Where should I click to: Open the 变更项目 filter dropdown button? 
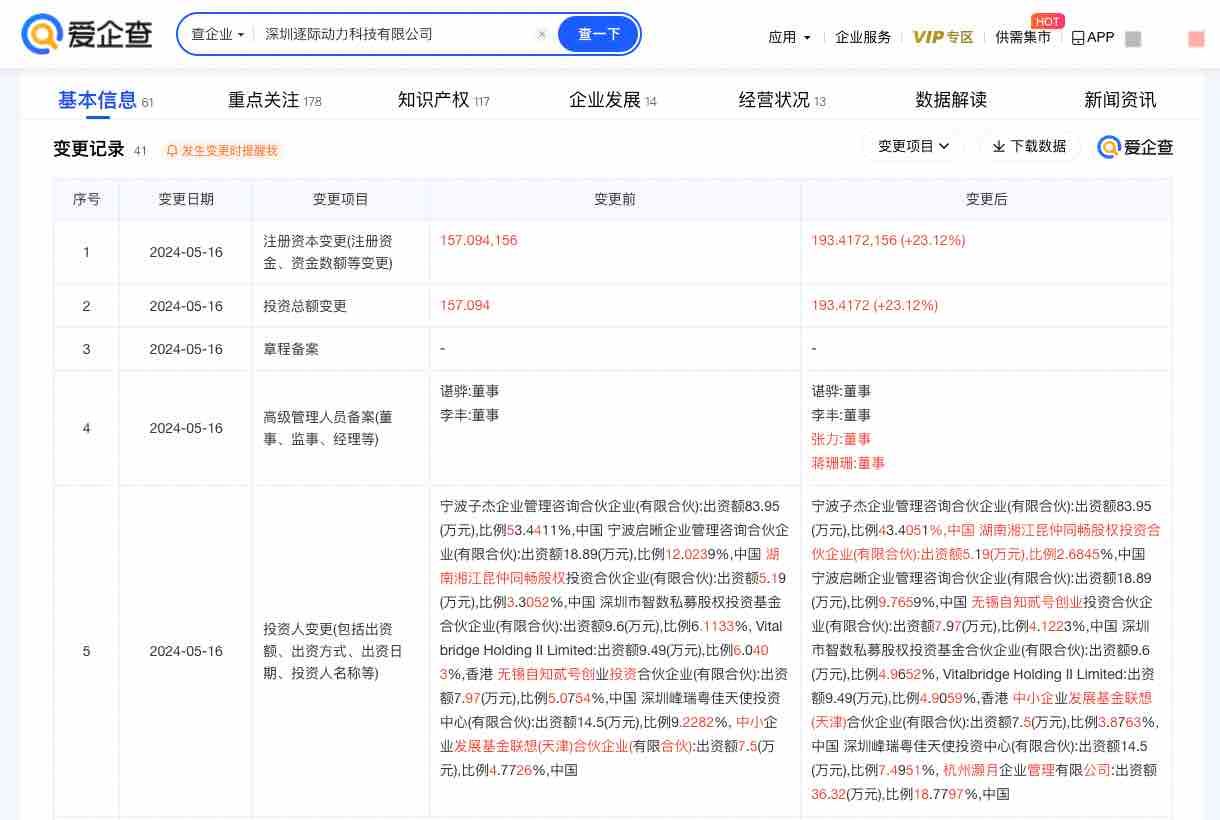pos(914,146)
